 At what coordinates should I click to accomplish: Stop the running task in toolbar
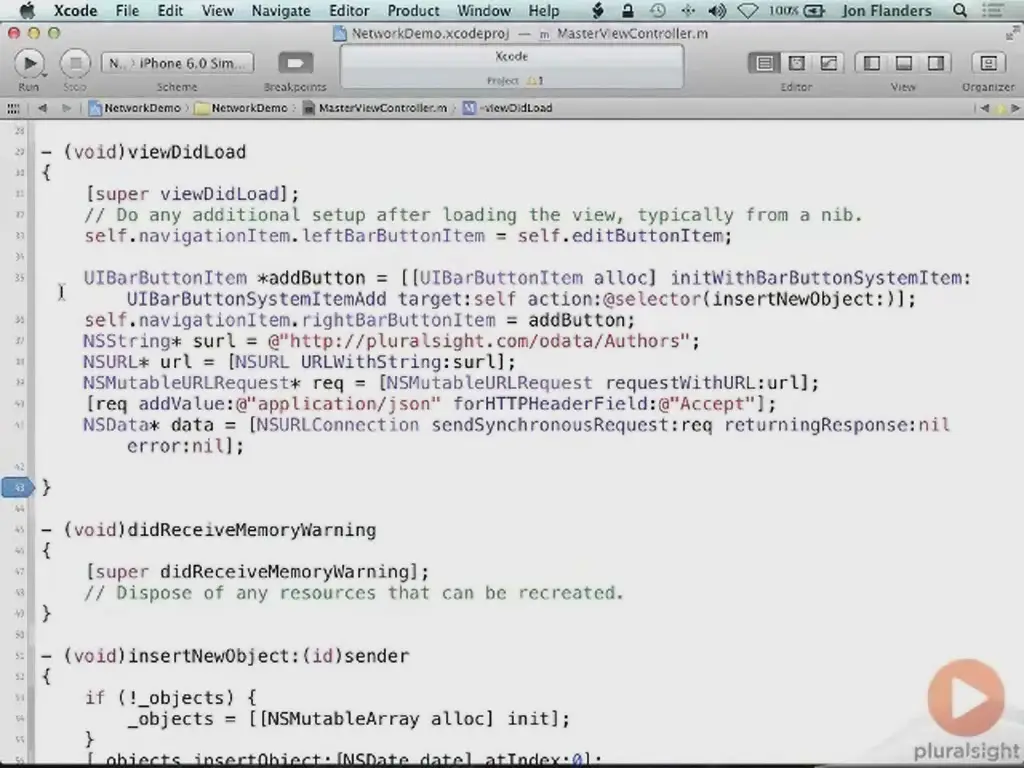tap(75, 63)
